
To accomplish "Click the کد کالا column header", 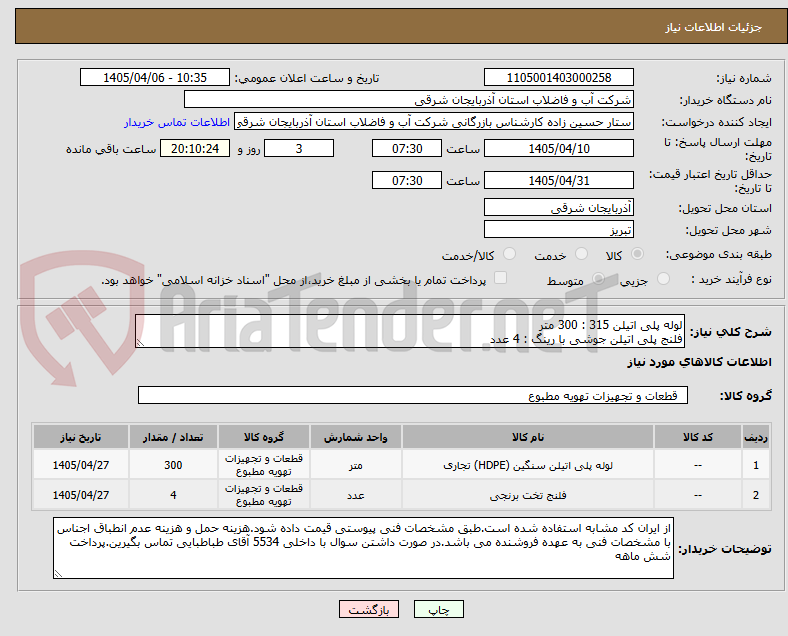I will pos(698,437).
